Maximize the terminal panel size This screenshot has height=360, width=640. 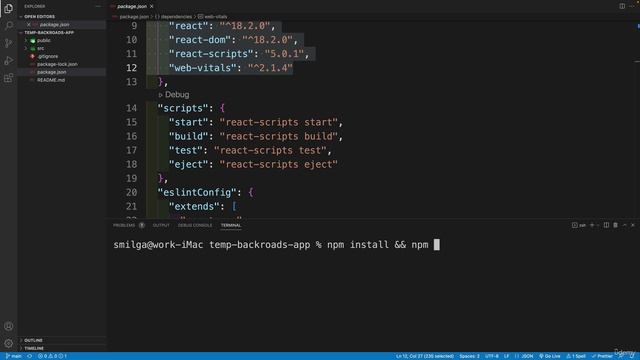[624, 225]
